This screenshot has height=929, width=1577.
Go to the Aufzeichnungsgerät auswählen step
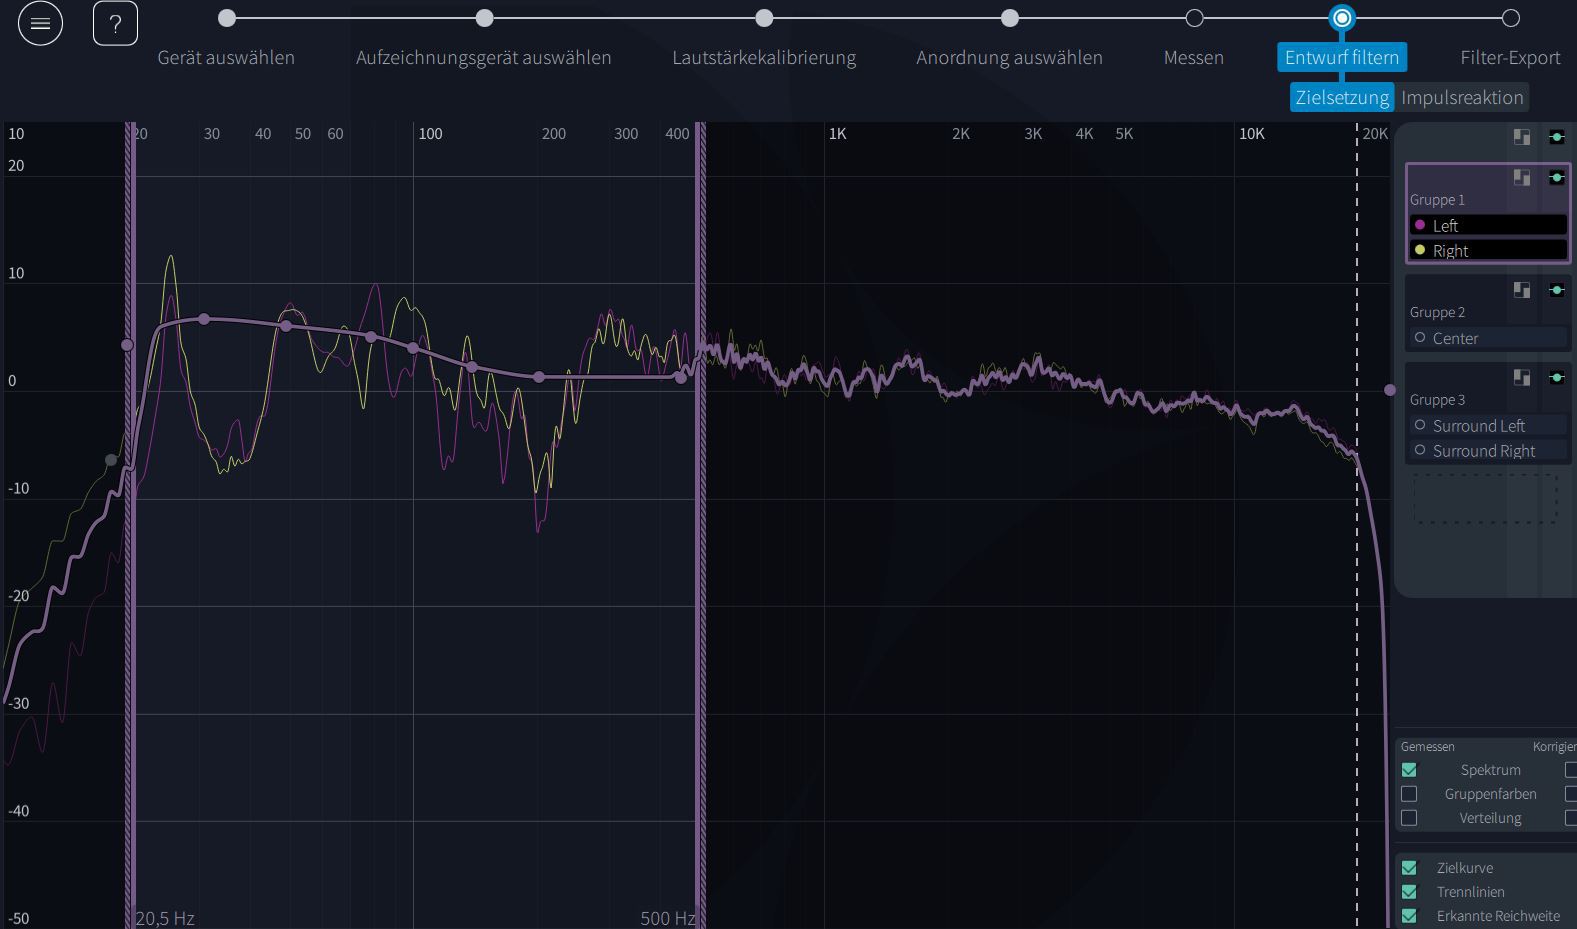pyautogui.click(x=484, y=57)
